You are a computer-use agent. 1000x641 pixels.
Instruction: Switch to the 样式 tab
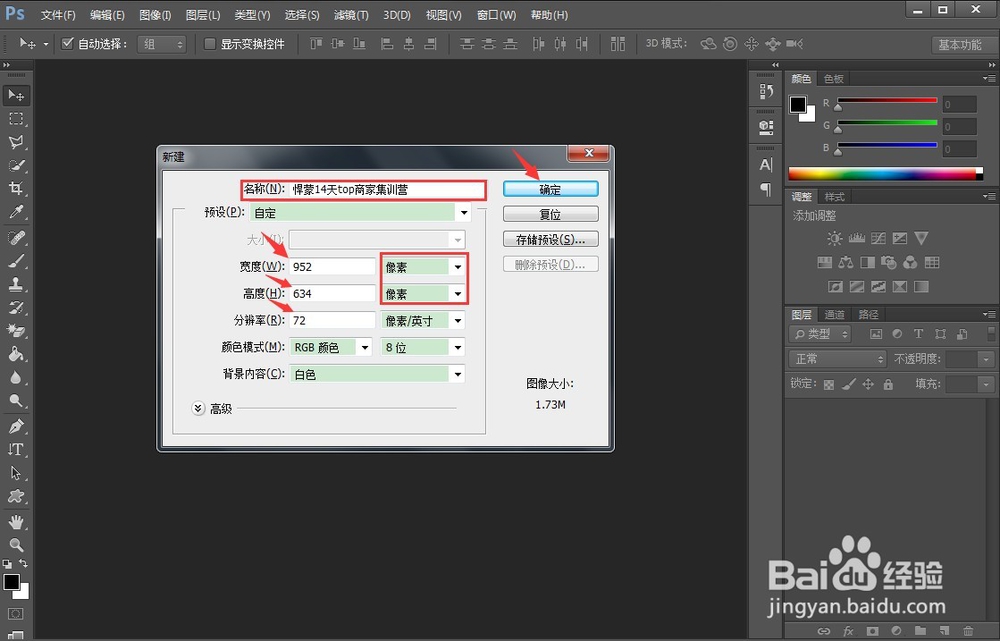pyautogui.click(x=834, y=196)
